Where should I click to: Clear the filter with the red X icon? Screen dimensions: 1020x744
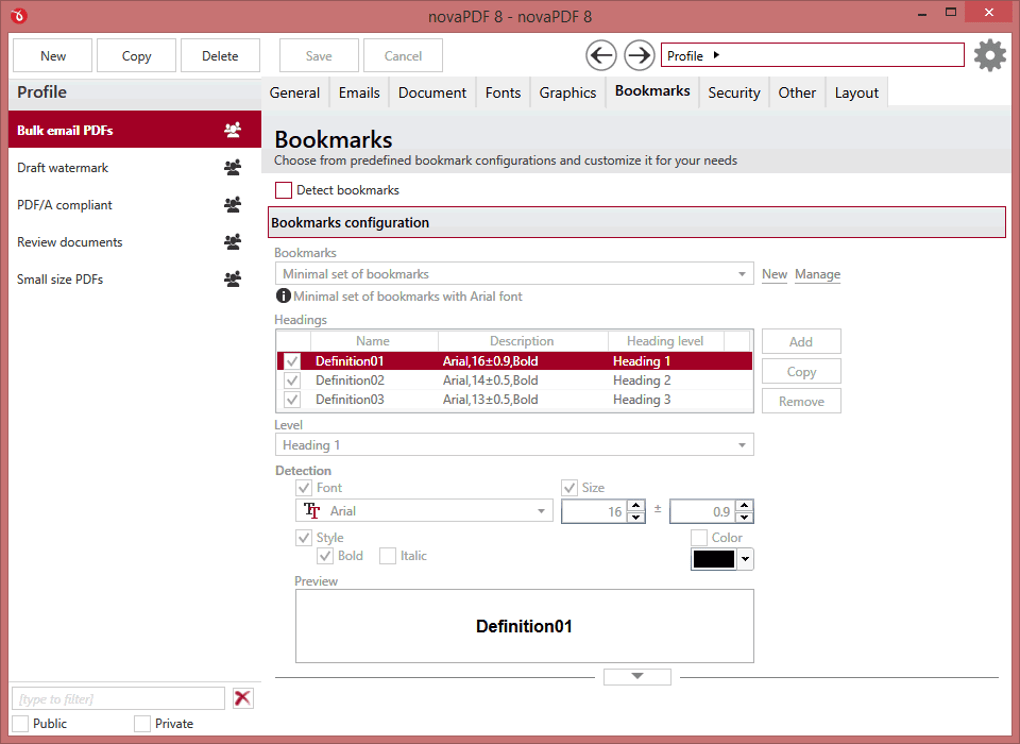click(243, 698)
